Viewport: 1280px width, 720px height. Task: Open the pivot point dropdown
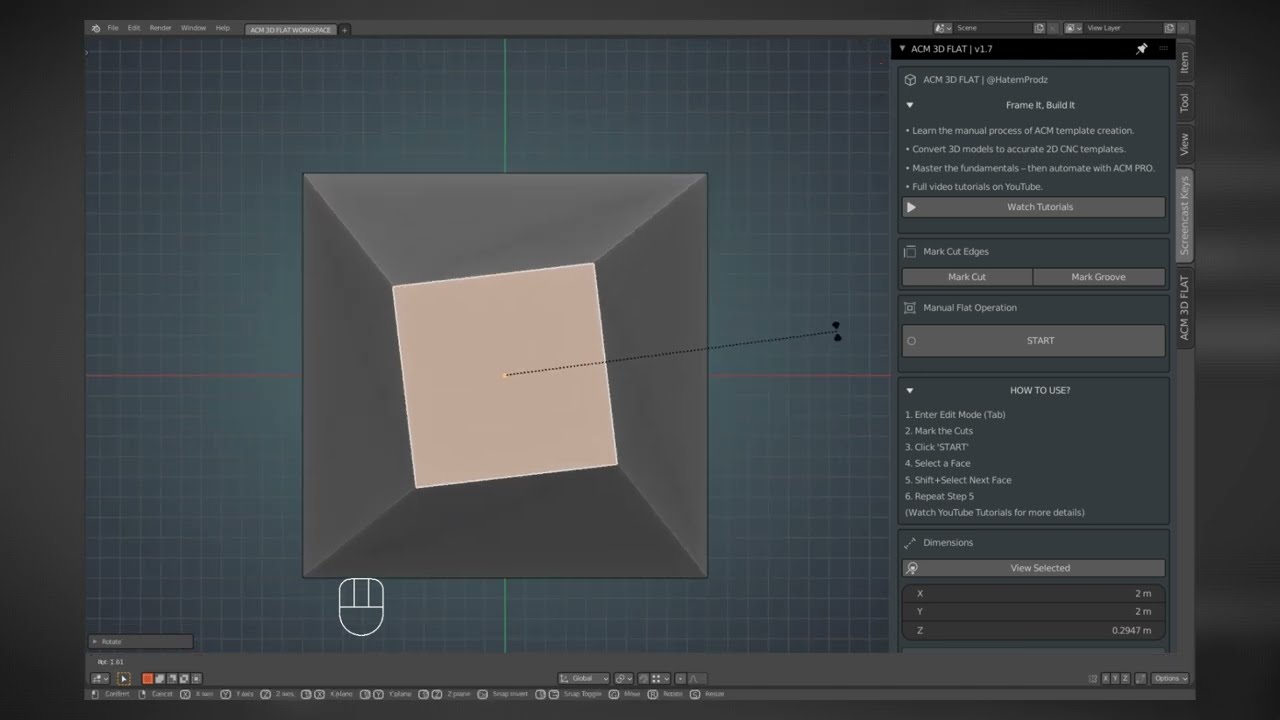pos(623,678)
